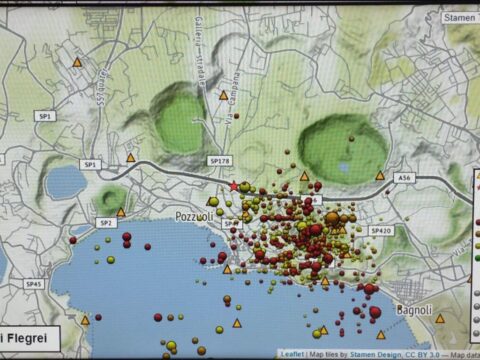Click the Flegrei title box

tap(30, 339)
